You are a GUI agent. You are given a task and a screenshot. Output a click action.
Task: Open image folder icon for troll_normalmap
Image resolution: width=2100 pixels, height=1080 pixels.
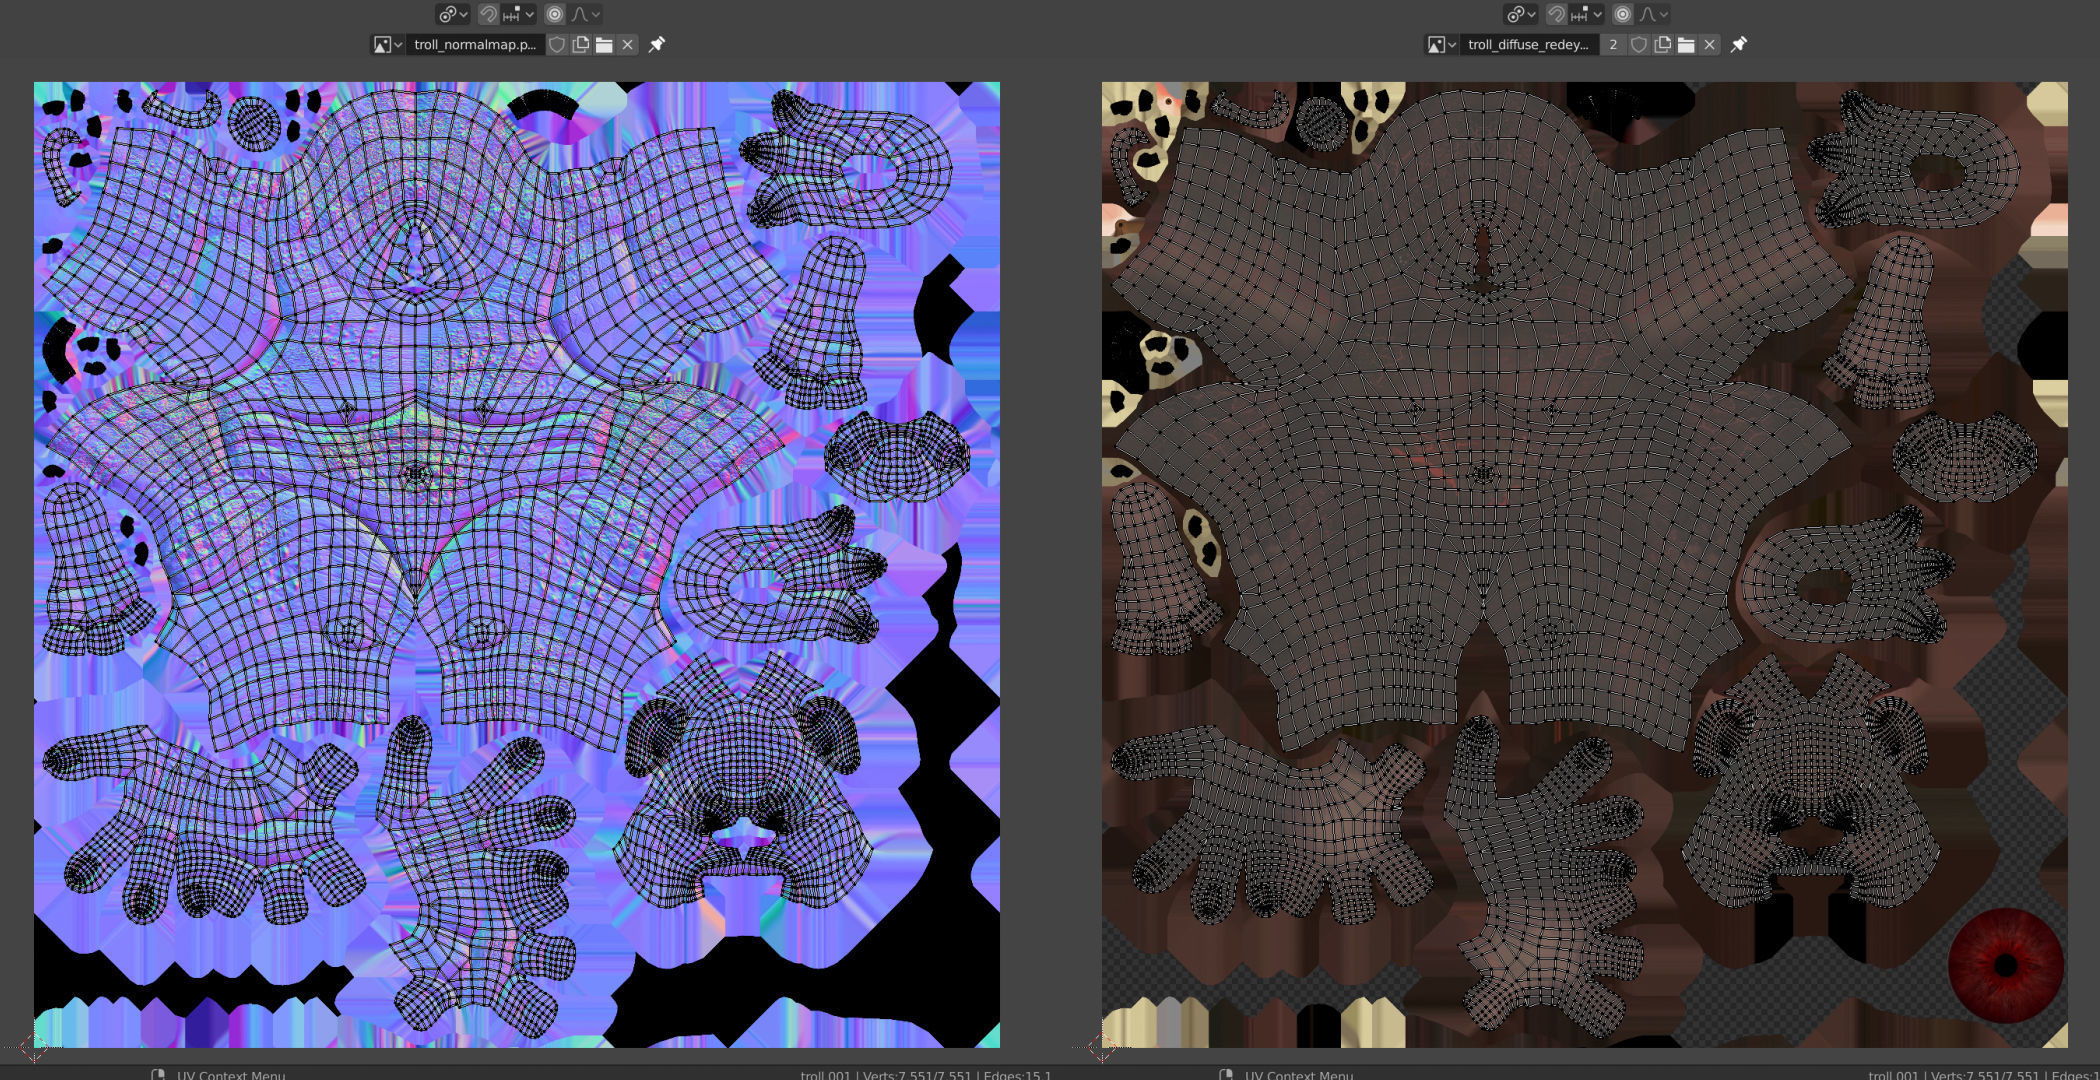point(604,44)
